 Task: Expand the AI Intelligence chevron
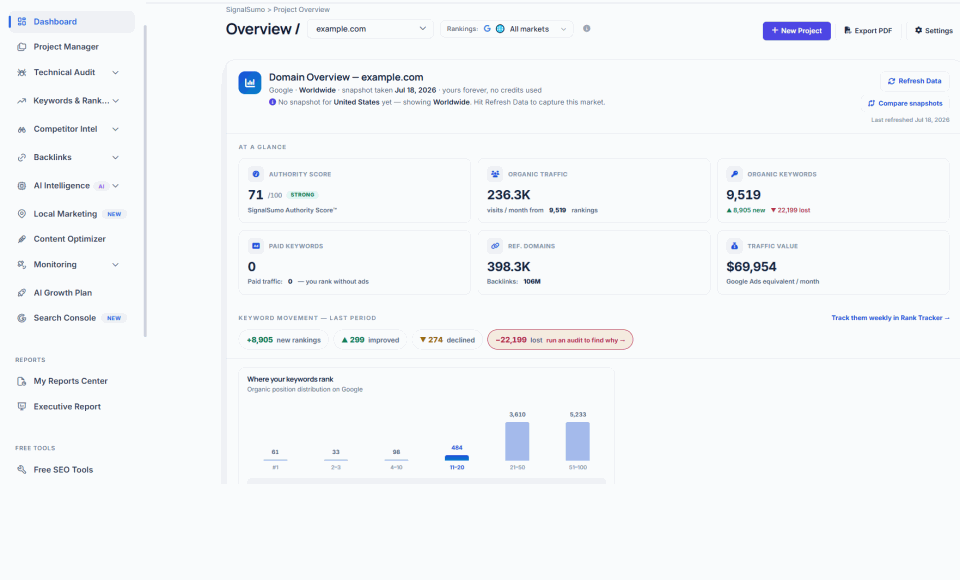pyautogui.click(x=115, y=186)
